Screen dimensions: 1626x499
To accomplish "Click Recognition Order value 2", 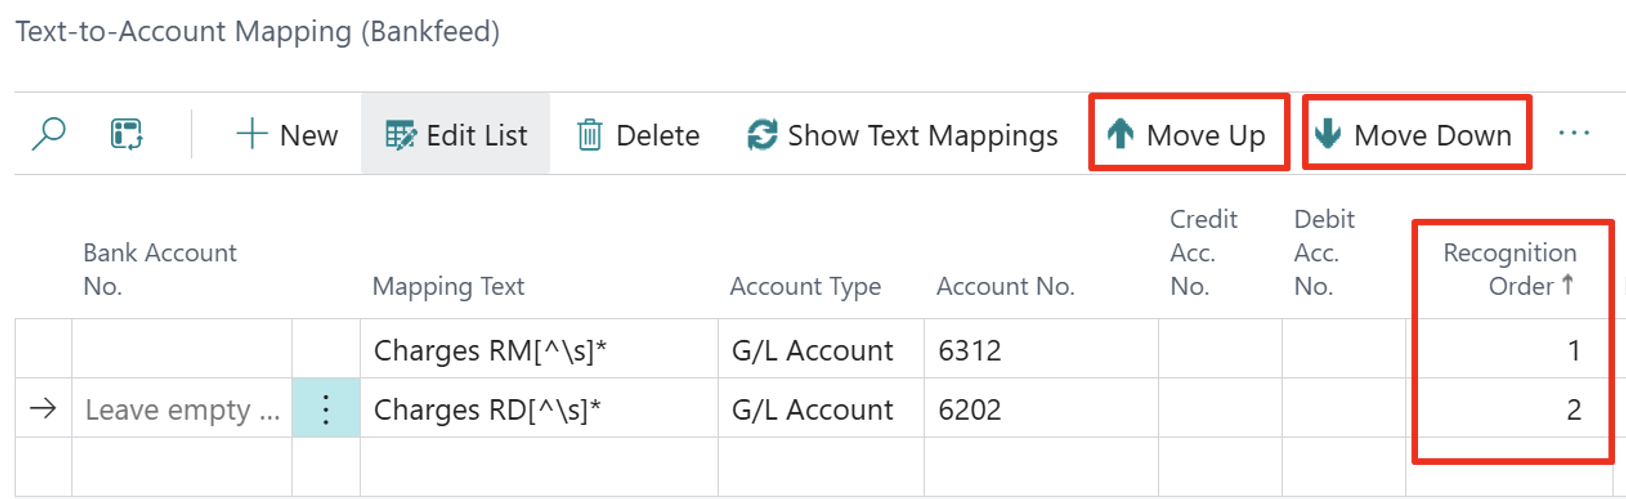I will (1574, 410).
